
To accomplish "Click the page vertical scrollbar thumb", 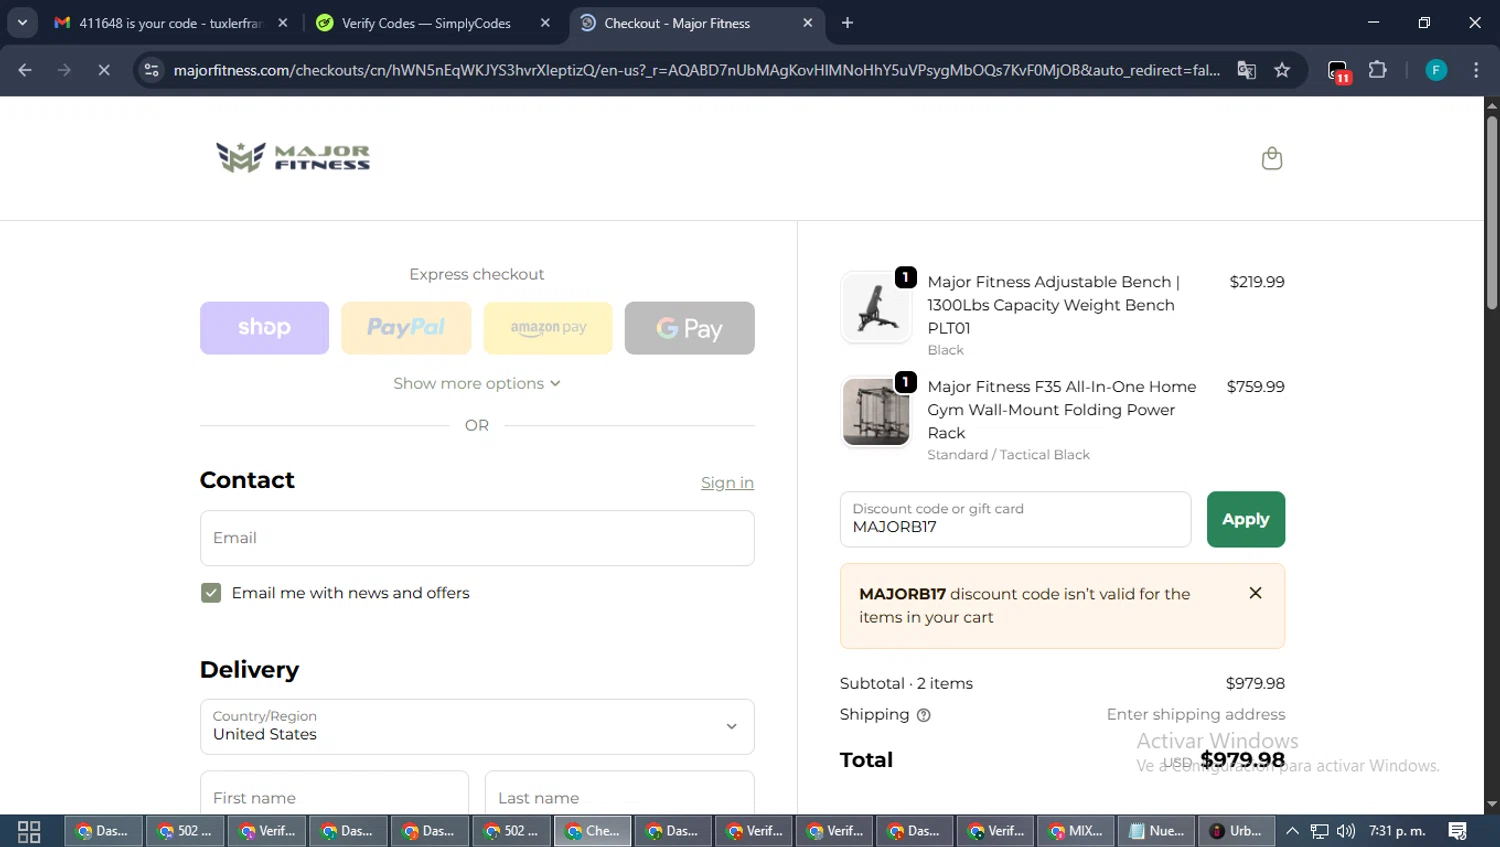I will (1491, 213).
